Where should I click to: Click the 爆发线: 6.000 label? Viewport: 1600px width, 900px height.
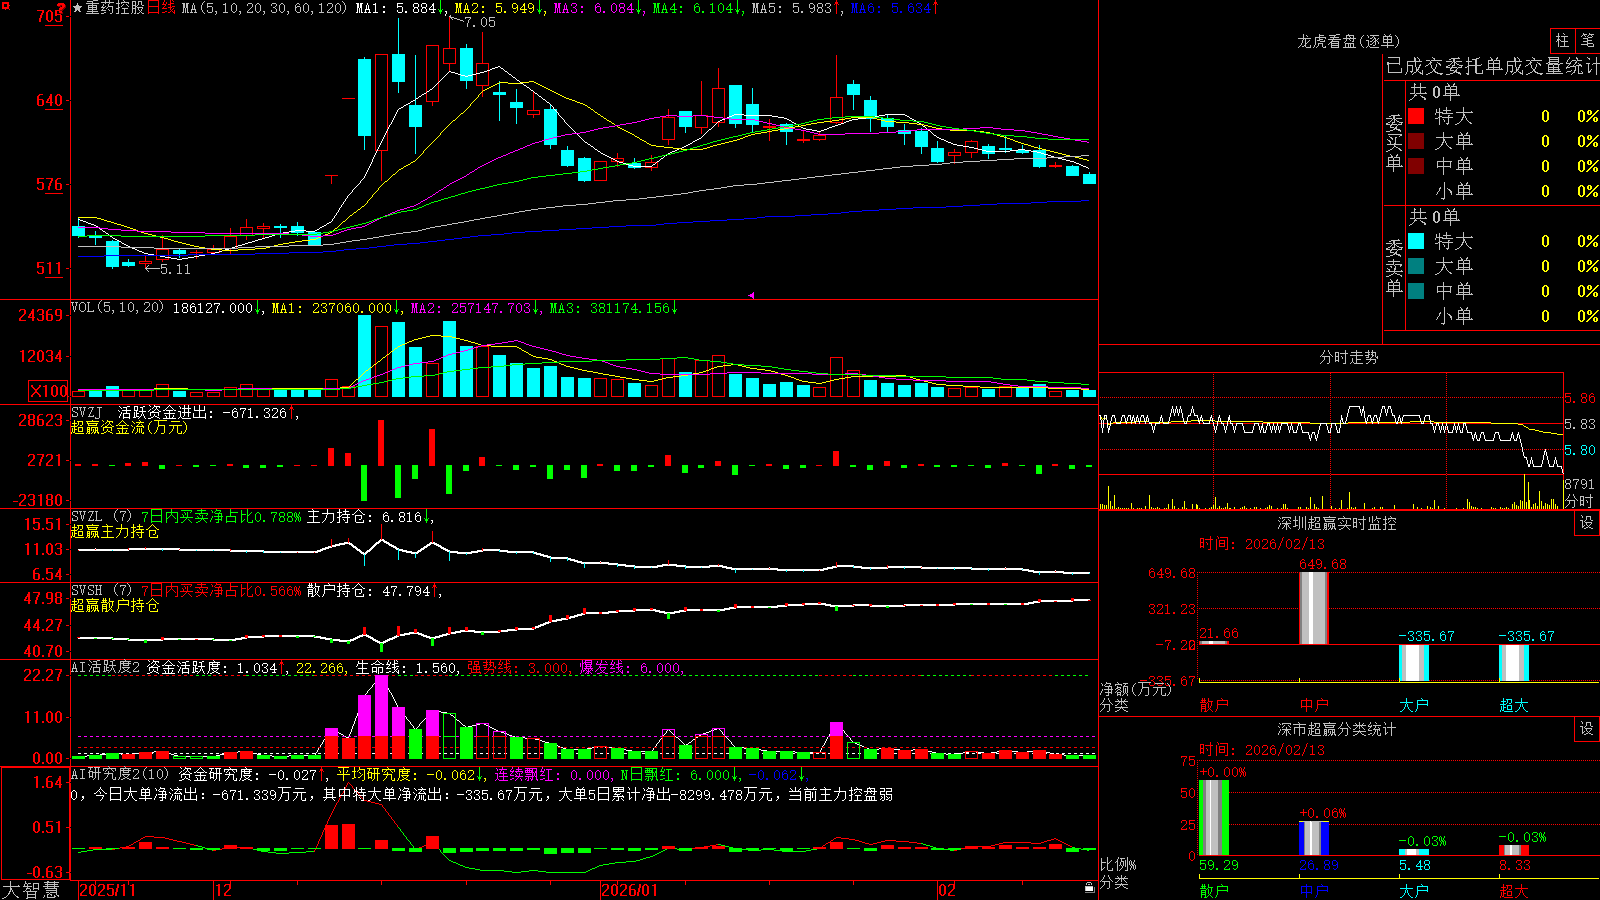(631, 667)
